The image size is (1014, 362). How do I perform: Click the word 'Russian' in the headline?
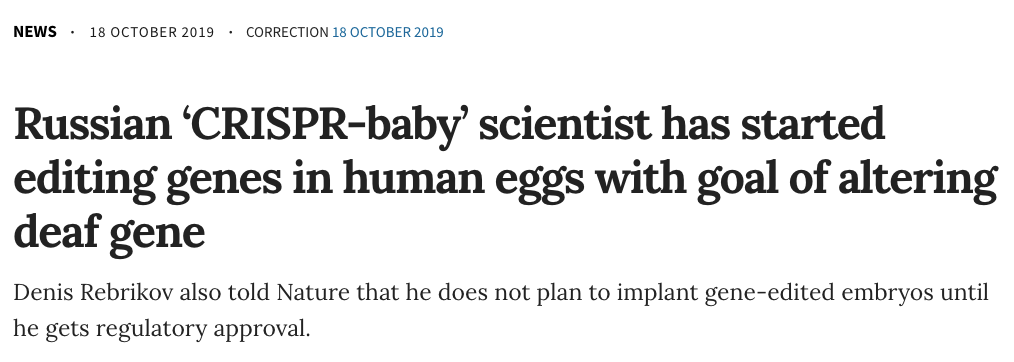point(92,124)
